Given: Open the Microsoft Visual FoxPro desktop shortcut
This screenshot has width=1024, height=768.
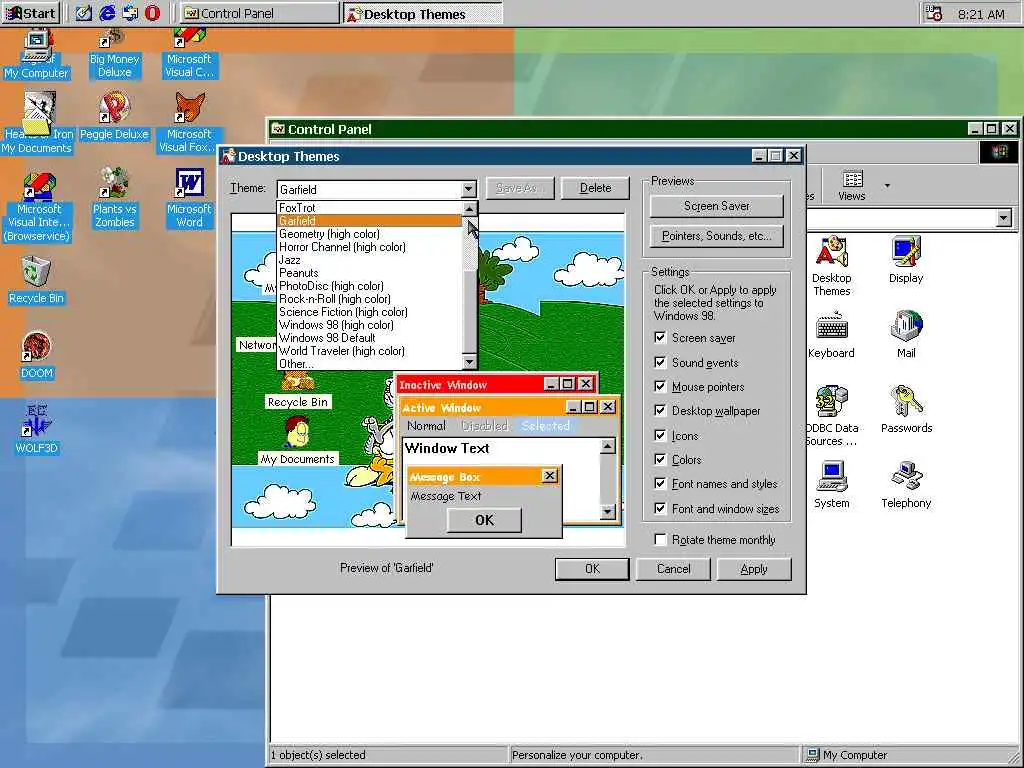Looking at the screenshot, I should click(x=189, y=123).
